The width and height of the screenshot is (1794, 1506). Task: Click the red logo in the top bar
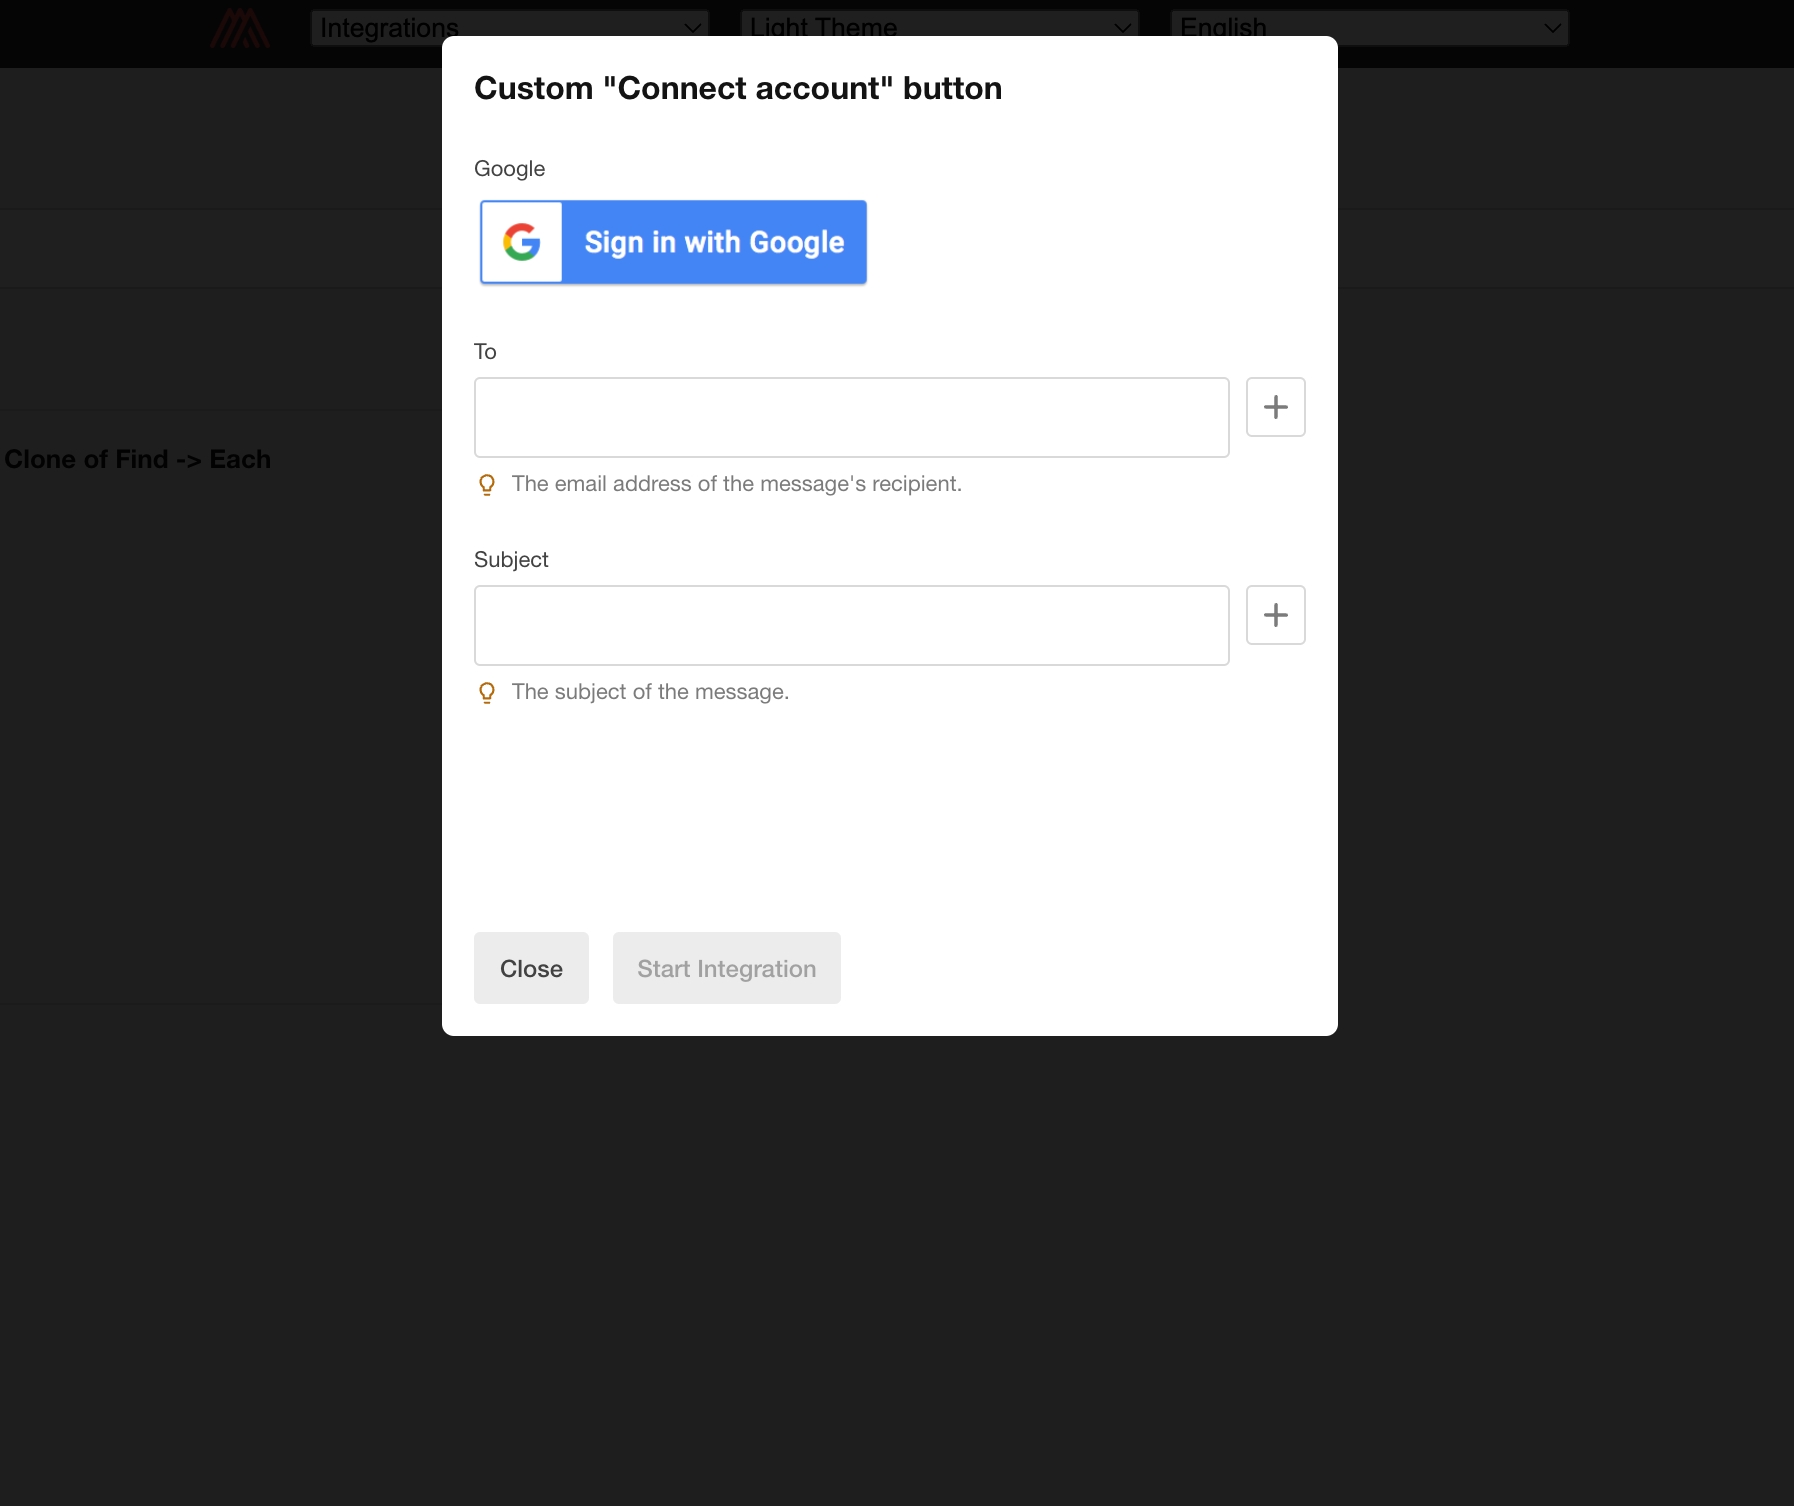239,28
